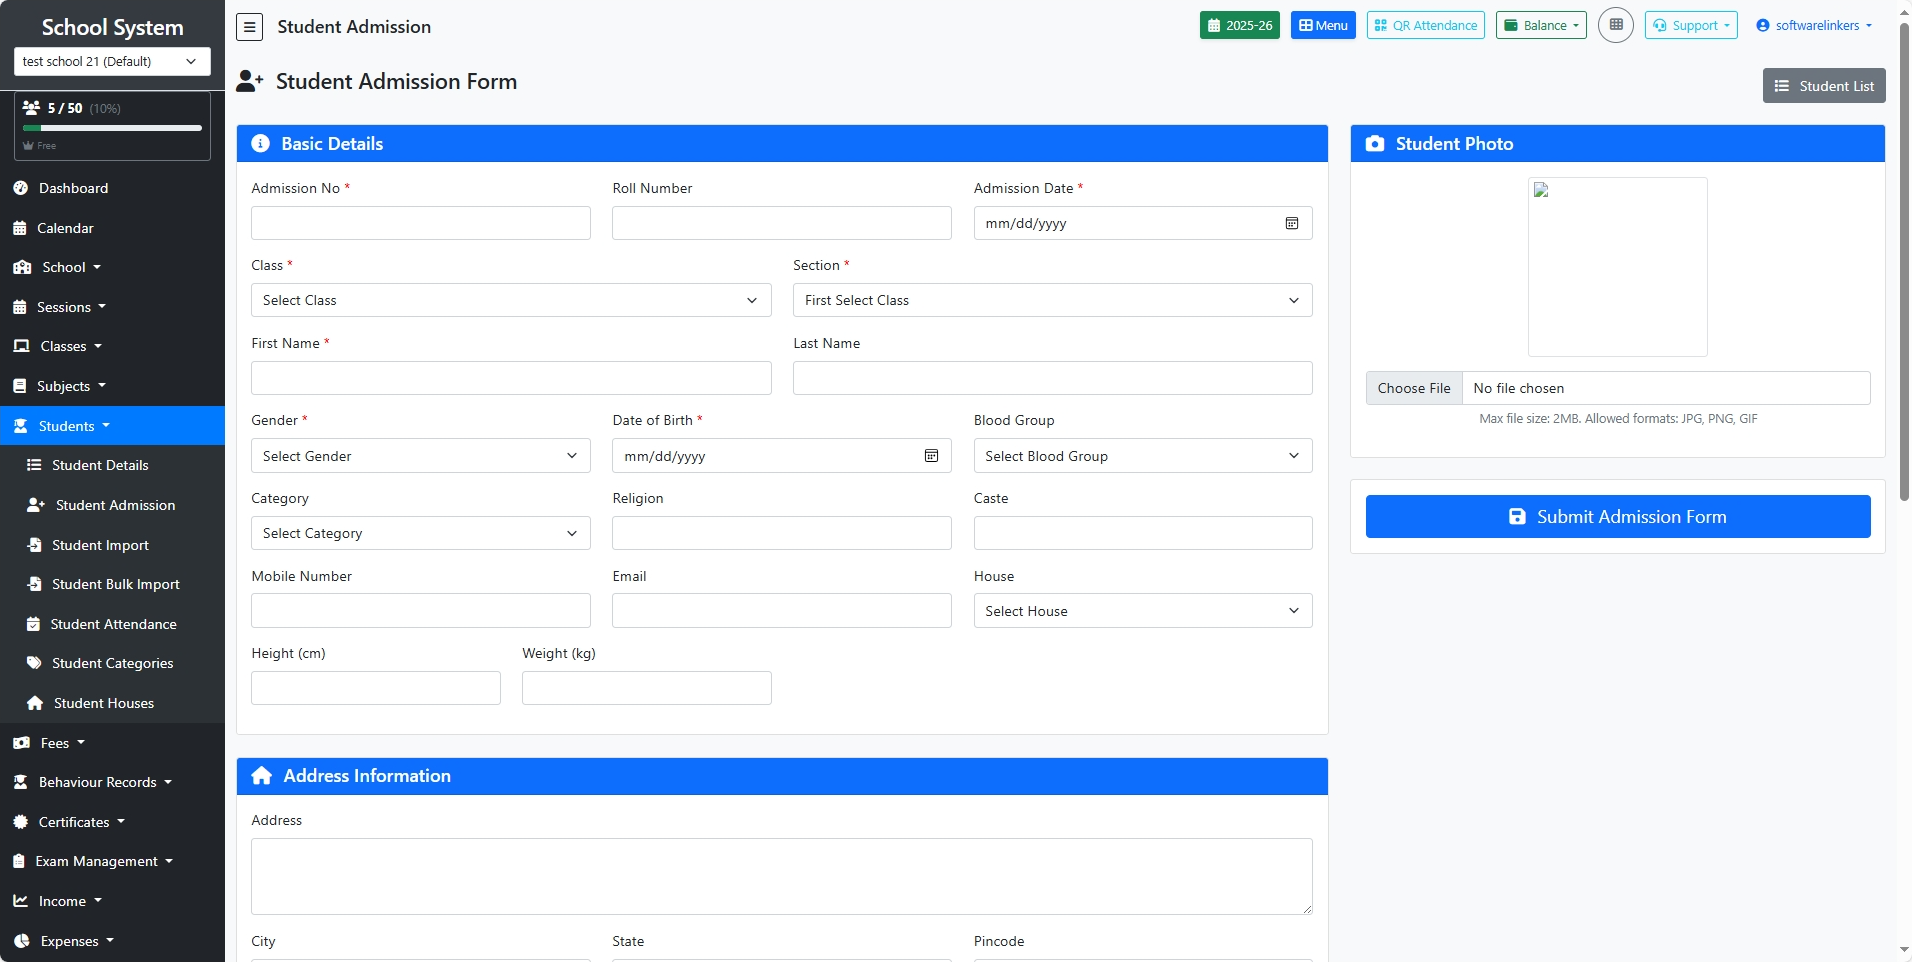Open Student Bulk Import menu item

pyautogui.click(x=115, y=584)
